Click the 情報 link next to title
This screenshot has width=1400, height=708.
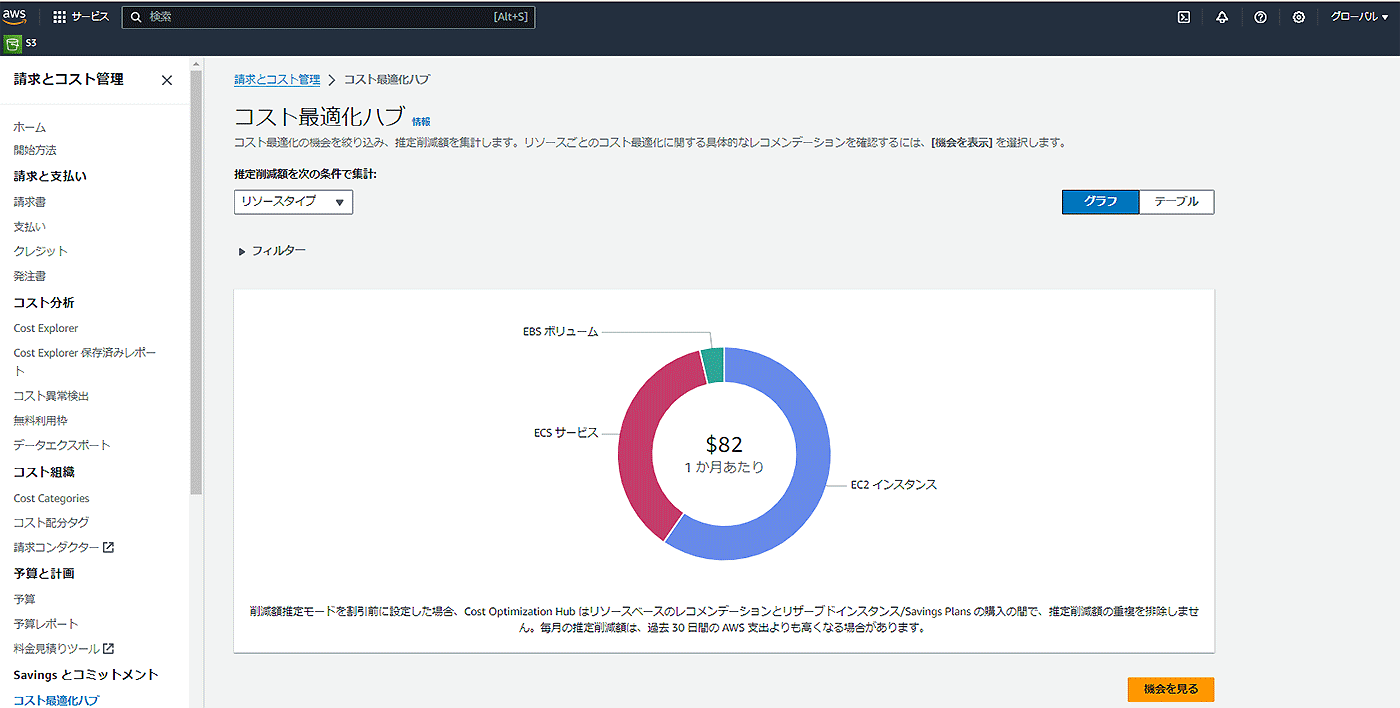pyautogui.click(x=421, y=121)
